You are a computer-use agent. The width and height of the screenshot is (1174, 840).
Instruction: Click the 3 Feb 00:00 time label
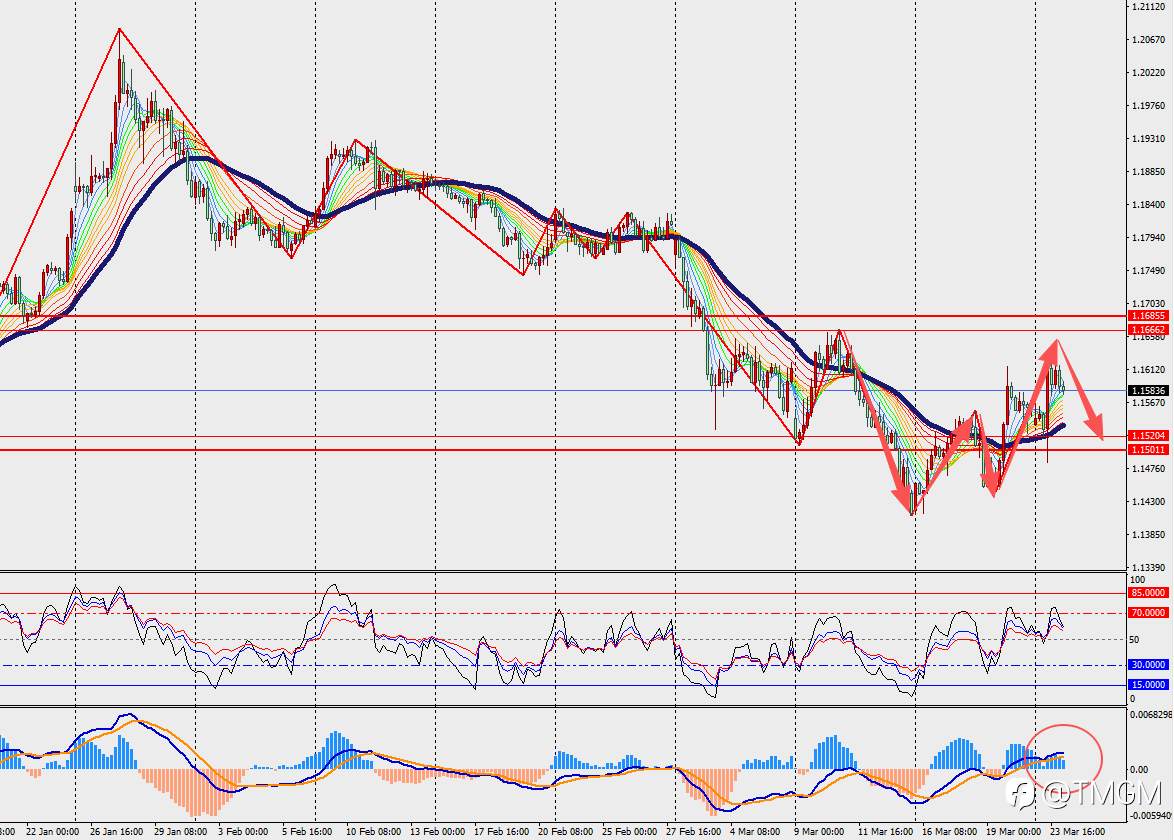243,831
